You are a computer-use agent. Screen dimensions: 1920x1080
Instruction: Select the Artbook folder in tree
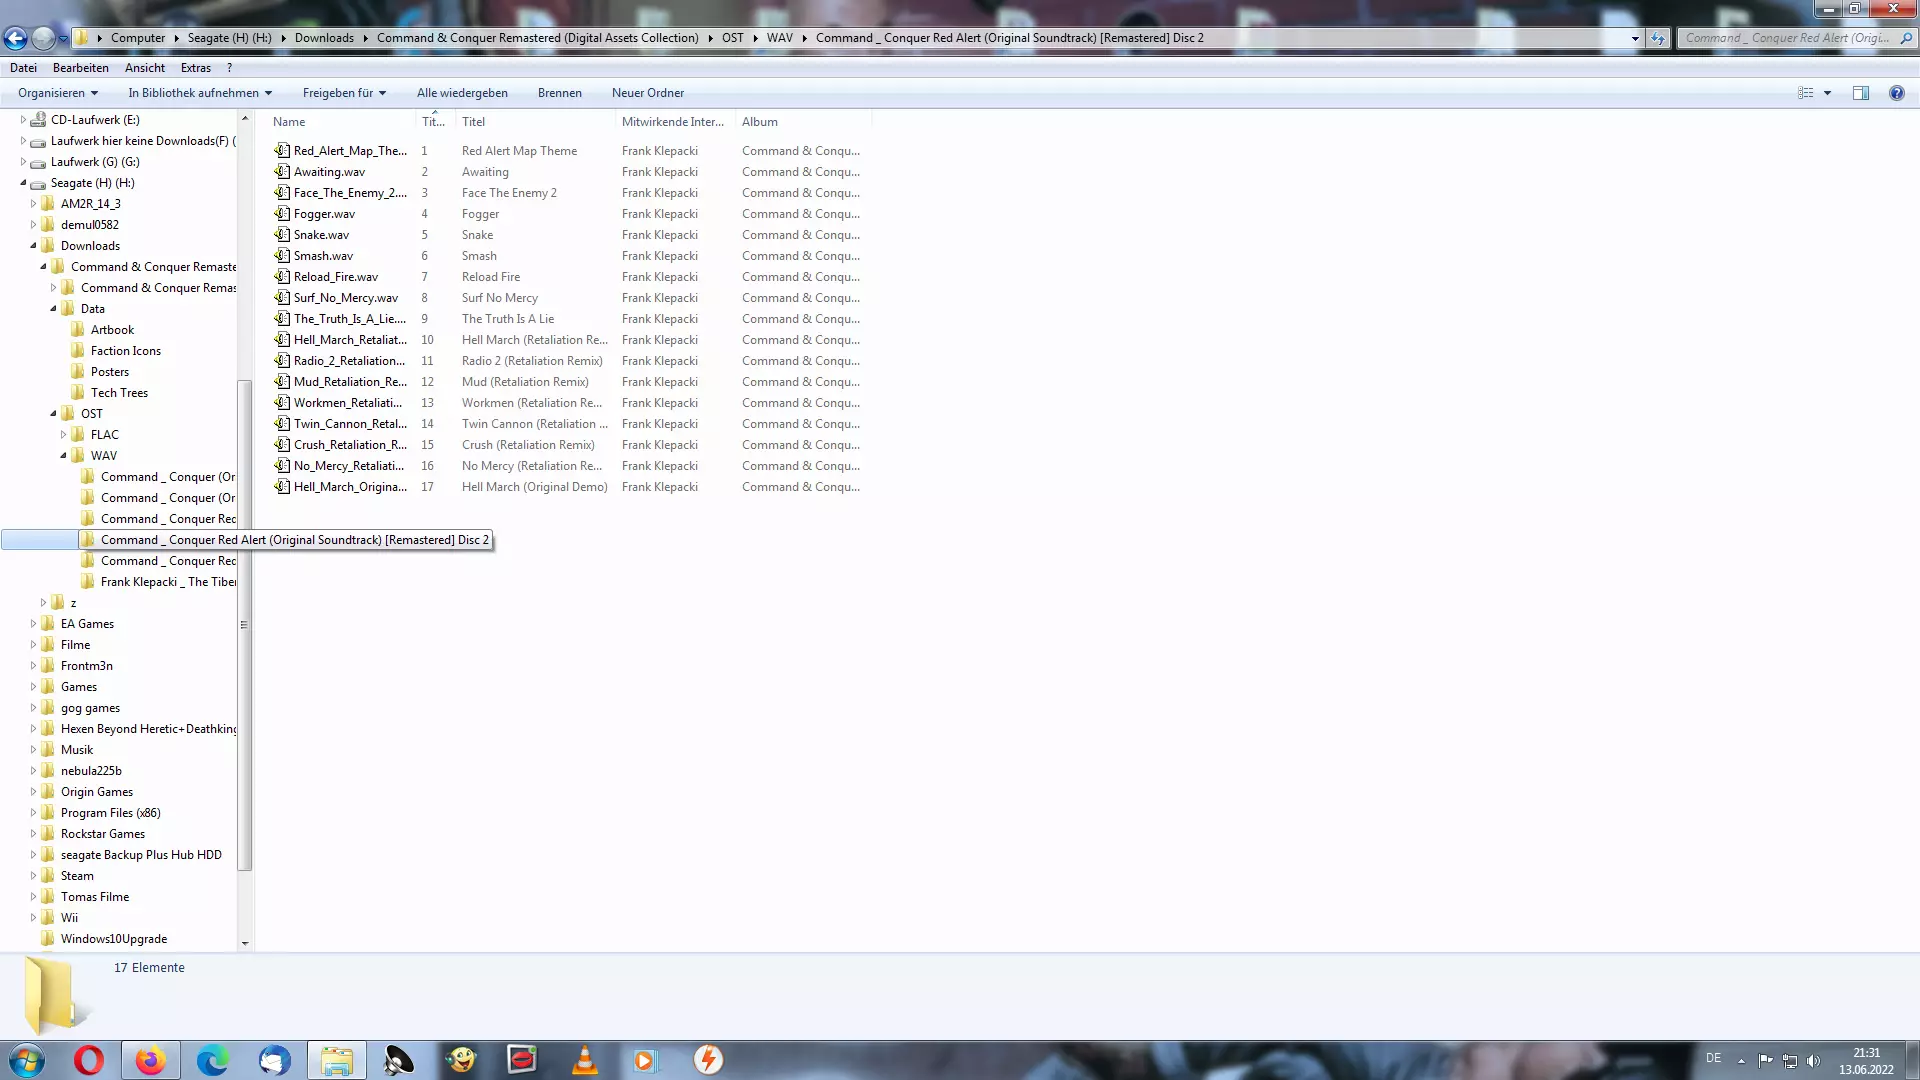click(112, 330)
